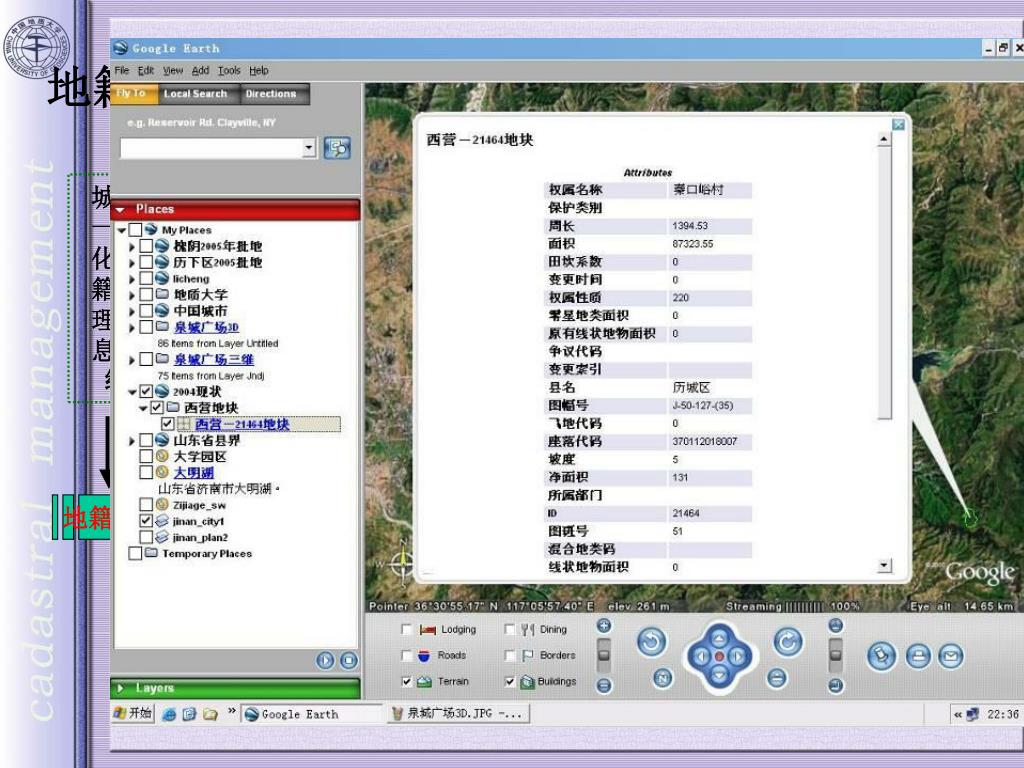This screenshot has height=768, width=1024.
Task: Click the tilt slider handle
Action: 835,655
